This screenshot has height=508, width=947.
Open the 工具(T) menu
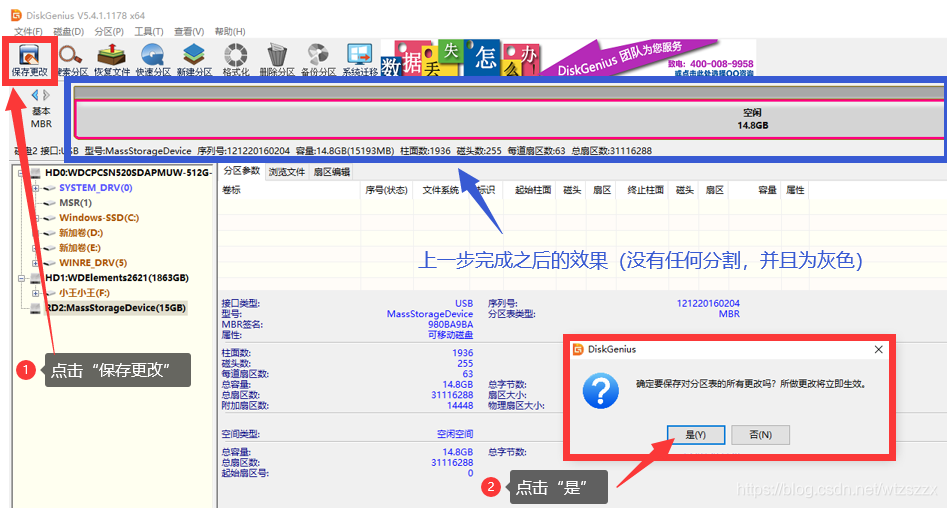click(x=149, y=31)
